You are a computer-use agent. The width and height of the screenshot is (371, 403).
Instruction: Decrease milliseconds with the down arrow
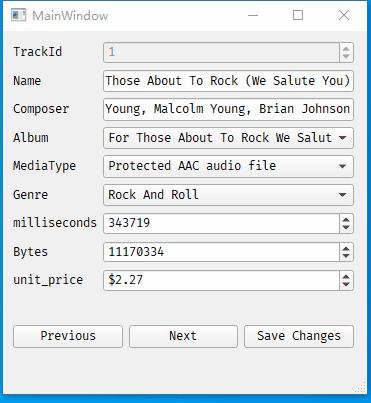tap(346, 228)
